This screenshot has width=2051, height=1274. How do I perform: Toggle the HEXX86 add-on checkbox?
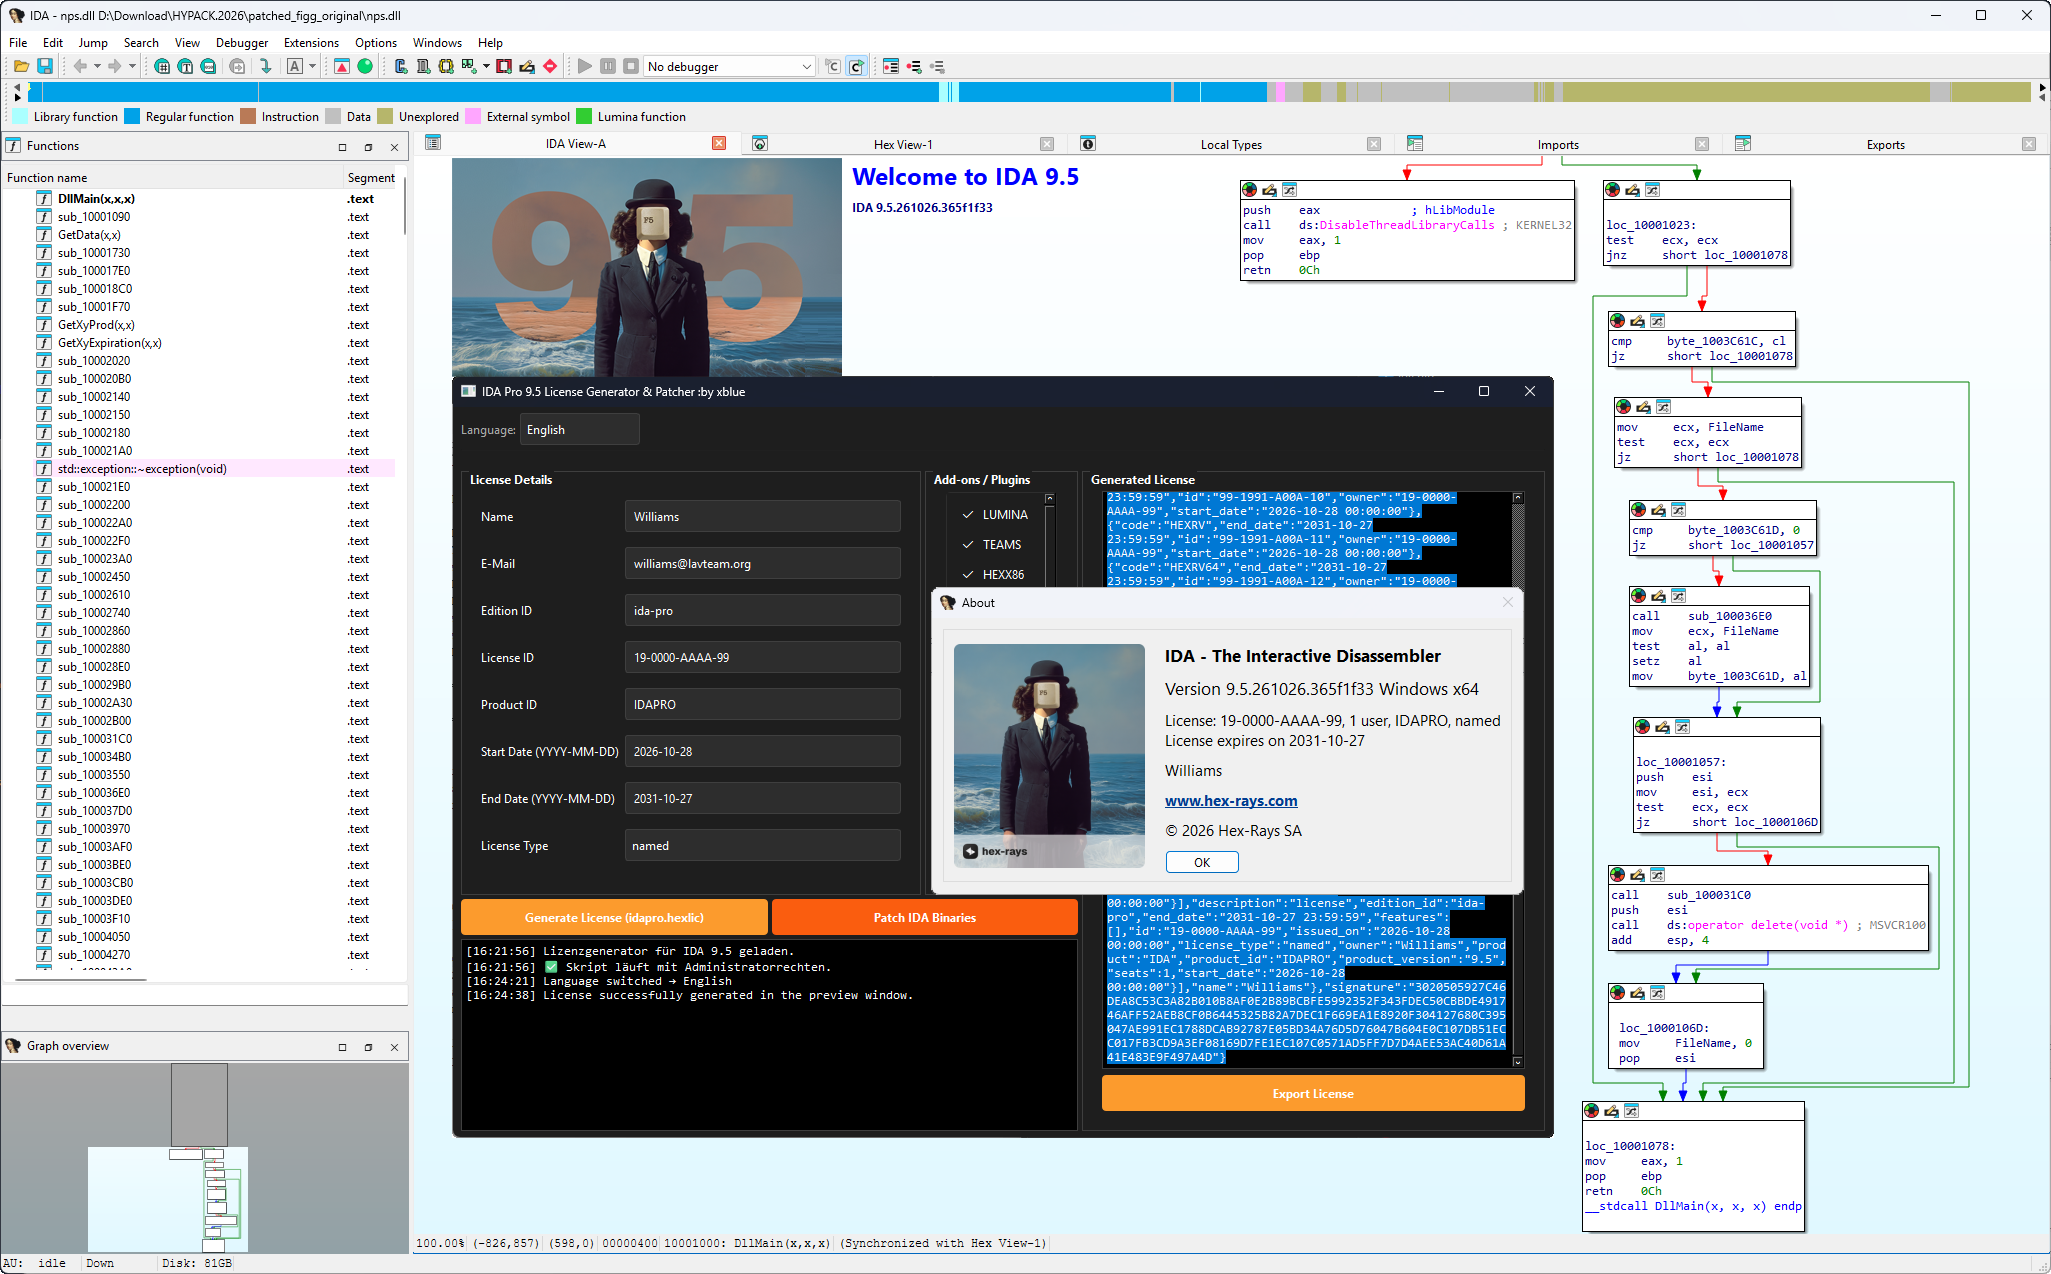coord(968,574)
